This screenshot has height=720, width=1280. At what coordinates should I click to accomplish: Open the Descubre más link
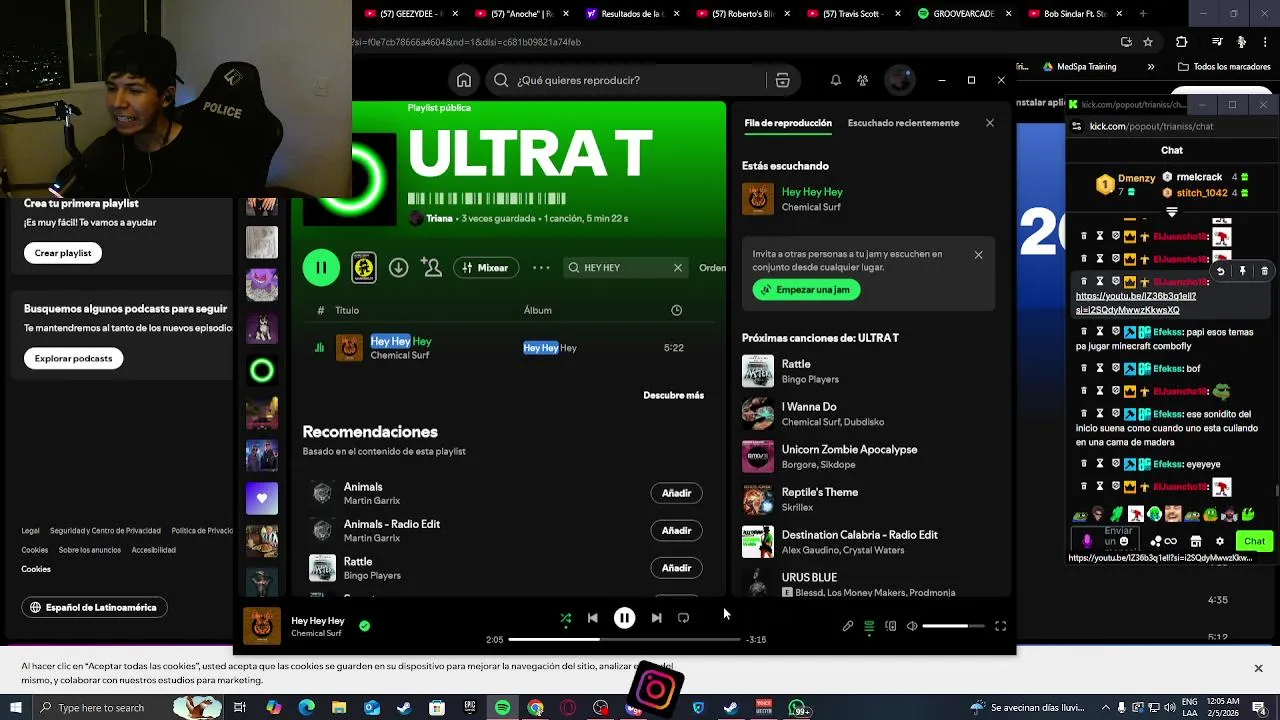(673, 395)
